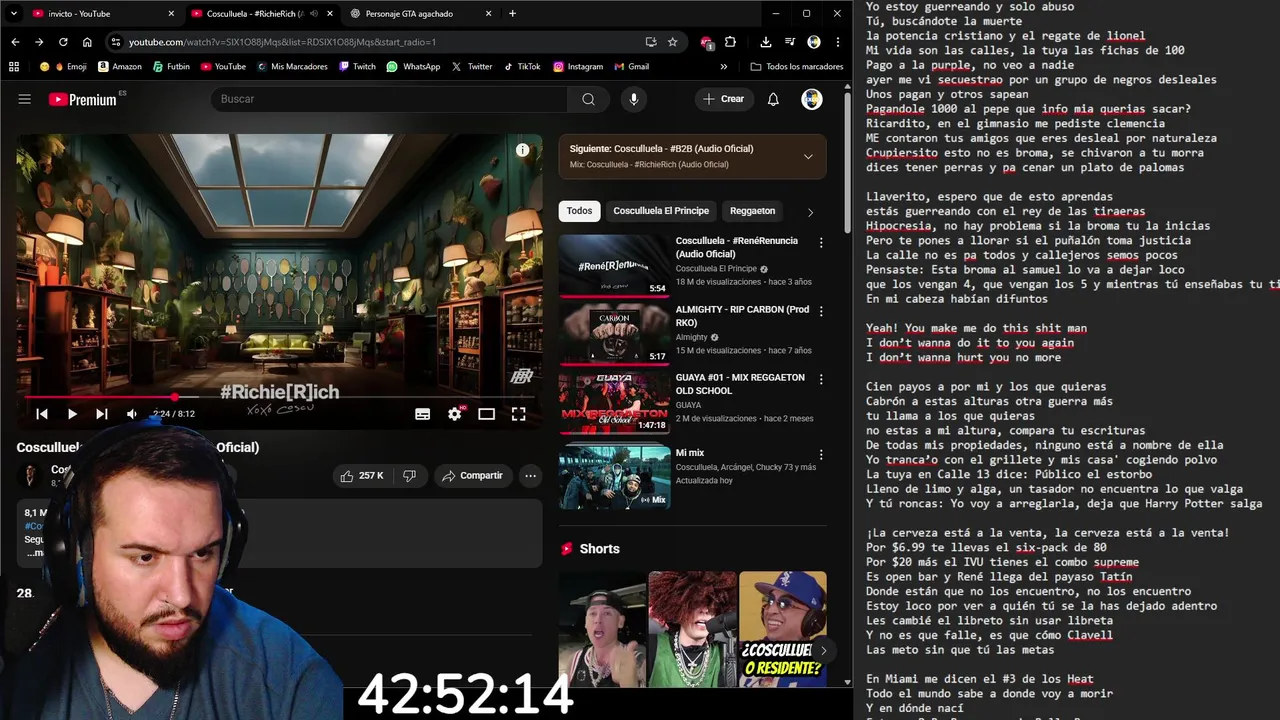
Task: Open more actions below the video
Action: (x=530, y=476)
